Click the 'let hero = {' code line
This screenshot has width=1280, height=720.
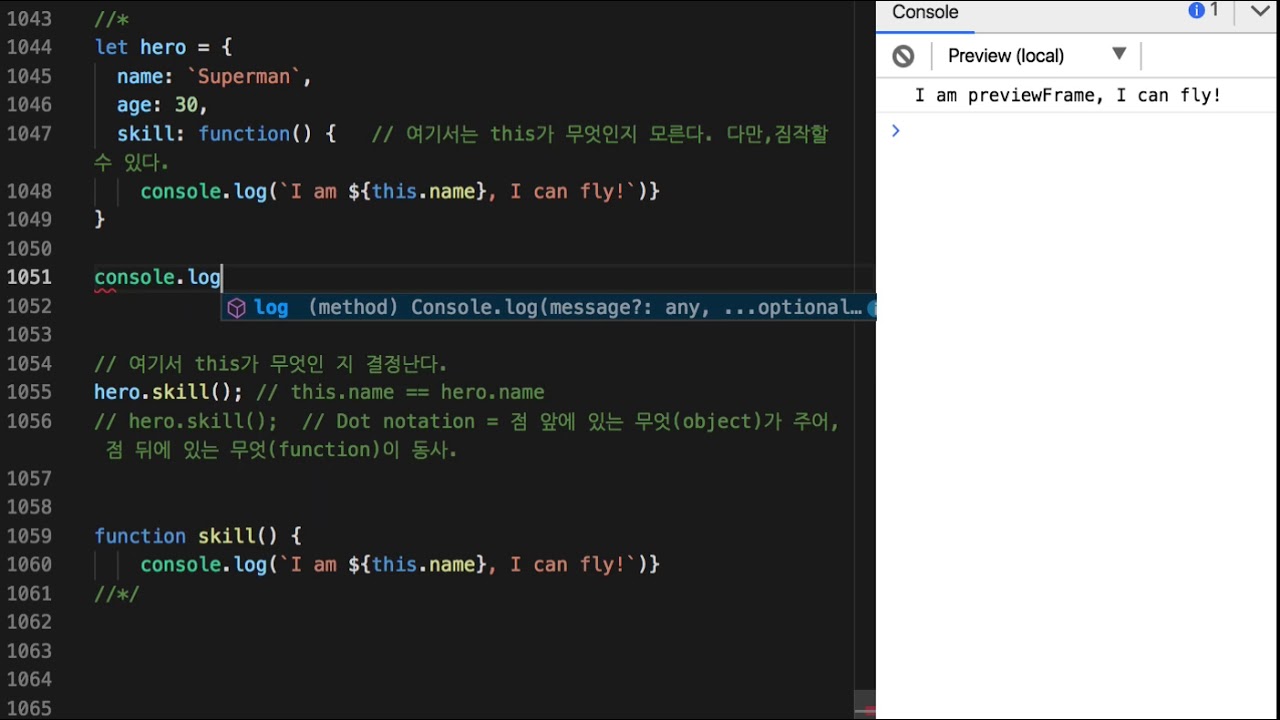click(163, 47)
